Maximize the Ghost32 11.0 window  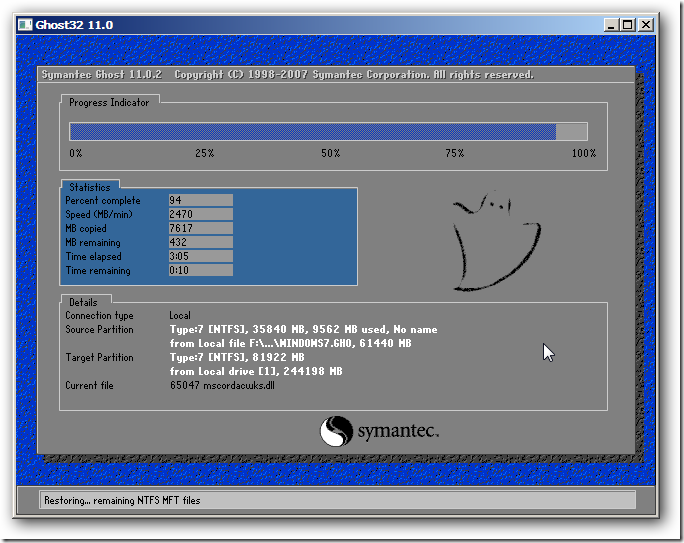pyautogui.click(x=628, y=25)
